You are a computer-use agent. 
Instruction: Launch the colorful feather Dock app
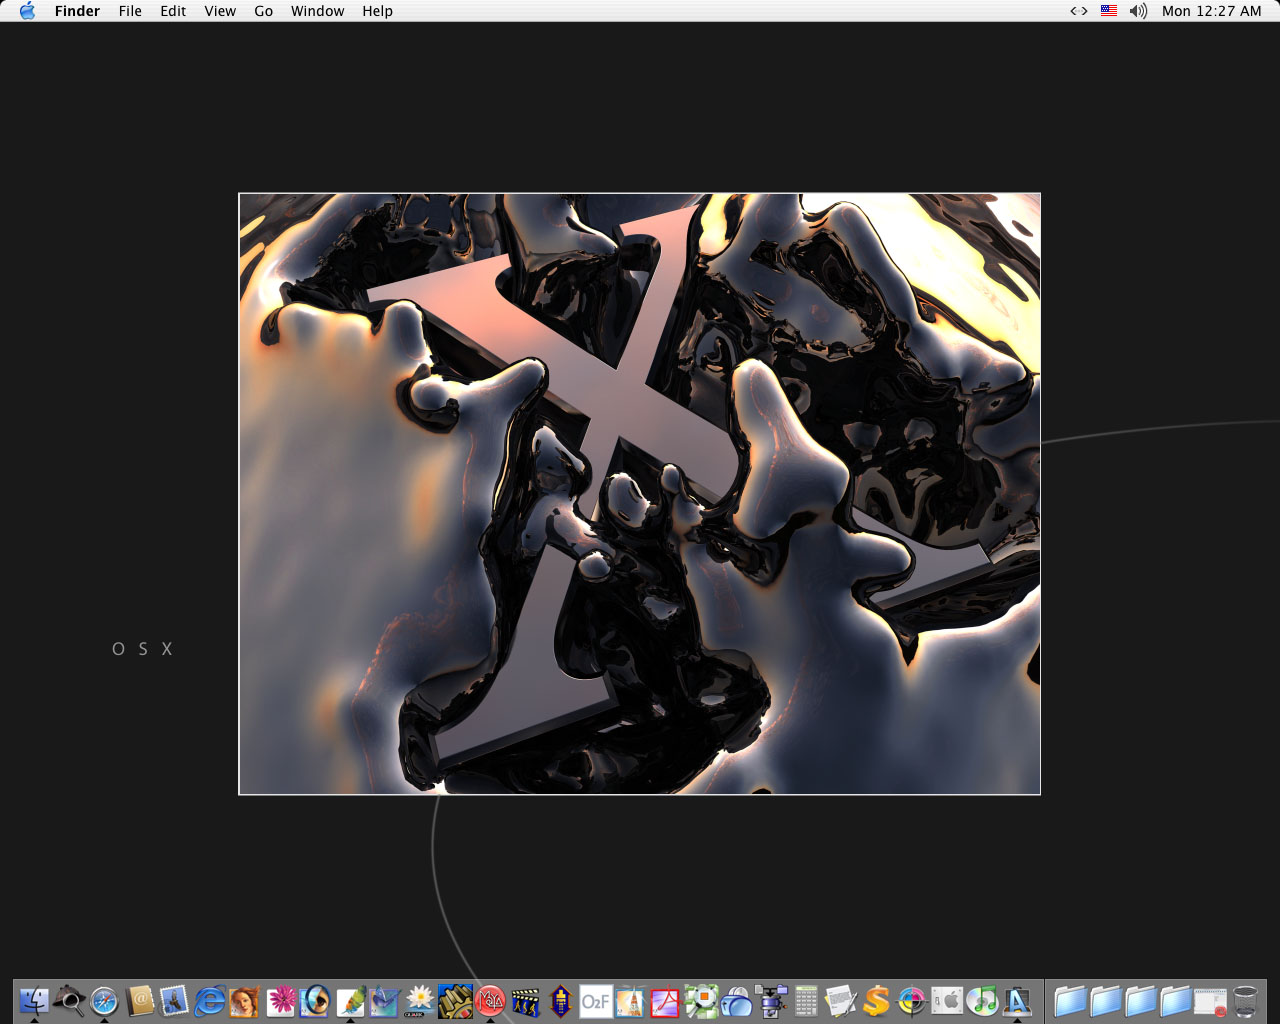[350, 1000]
